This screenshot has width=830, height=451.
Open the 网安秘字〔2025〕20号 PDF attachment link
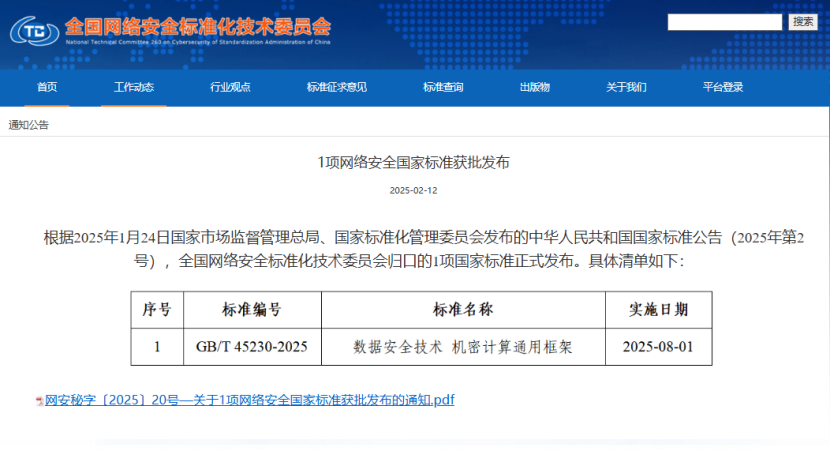[249, 400]
